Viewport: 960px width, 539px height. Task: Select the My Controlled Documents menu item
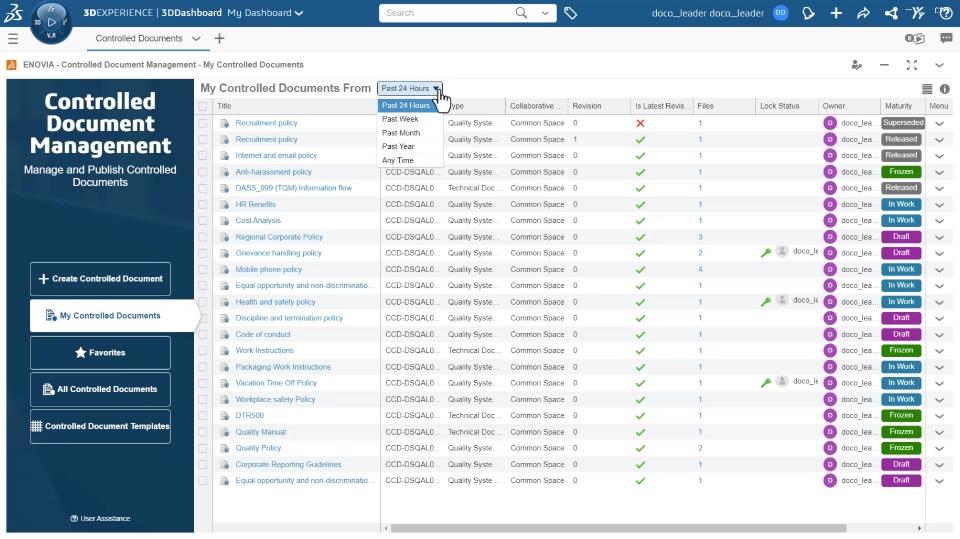pyautogui.click(x=110, y=316)
